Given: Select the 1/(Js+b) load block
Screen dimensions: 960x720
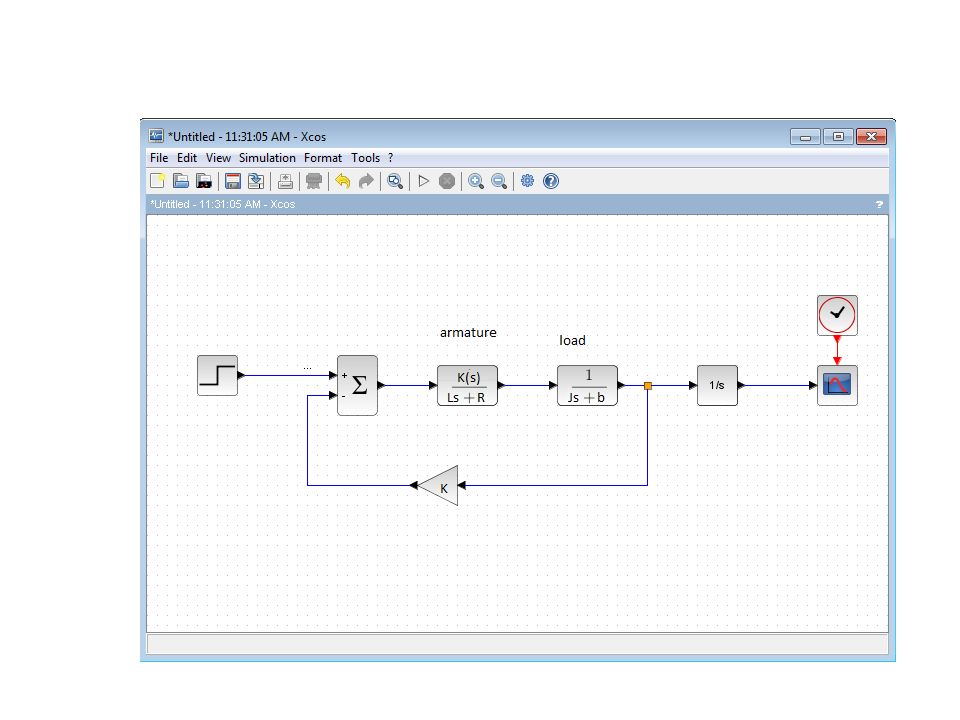Looking at the screenshot, I should [x=587, y=385].
